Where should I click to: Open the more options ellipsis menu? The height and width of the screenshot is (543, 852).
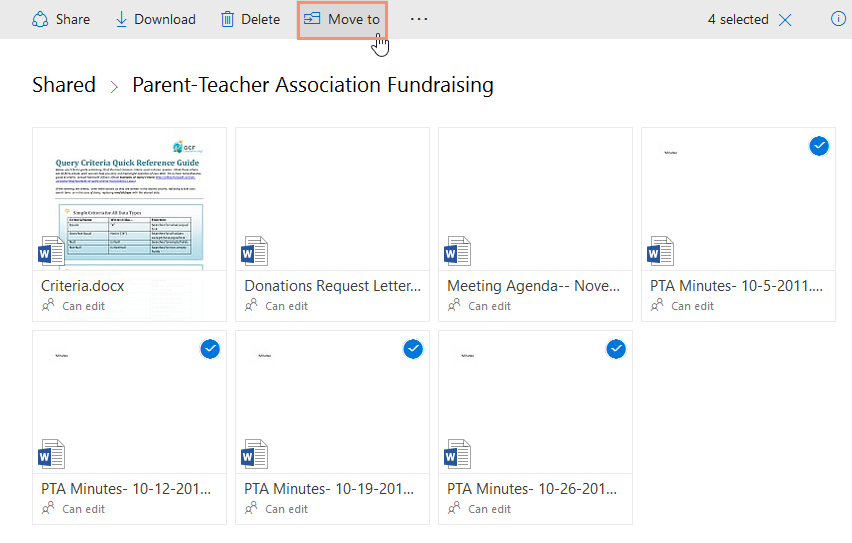click(419, 19)
